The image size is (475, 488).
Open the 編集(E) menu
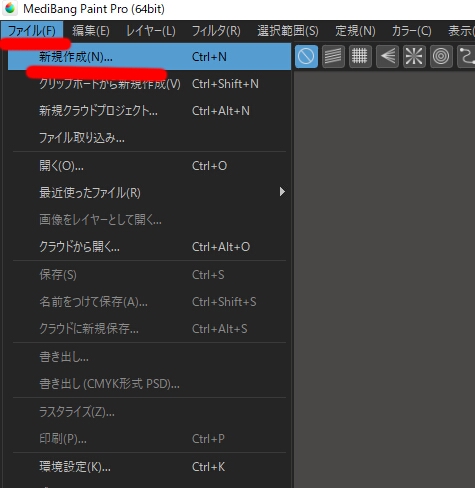tap(91, 31)
